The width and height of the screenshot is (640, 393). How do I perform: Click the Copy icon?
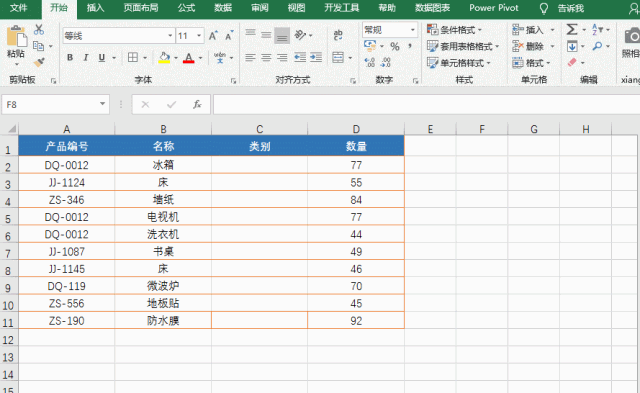[39, 46]
